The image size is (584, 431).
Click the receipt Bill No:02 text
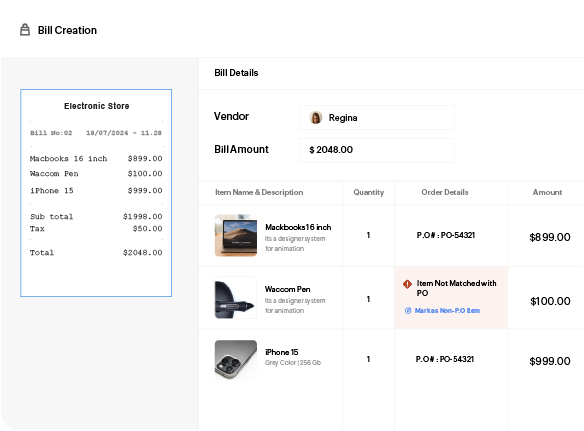point(51,133)
